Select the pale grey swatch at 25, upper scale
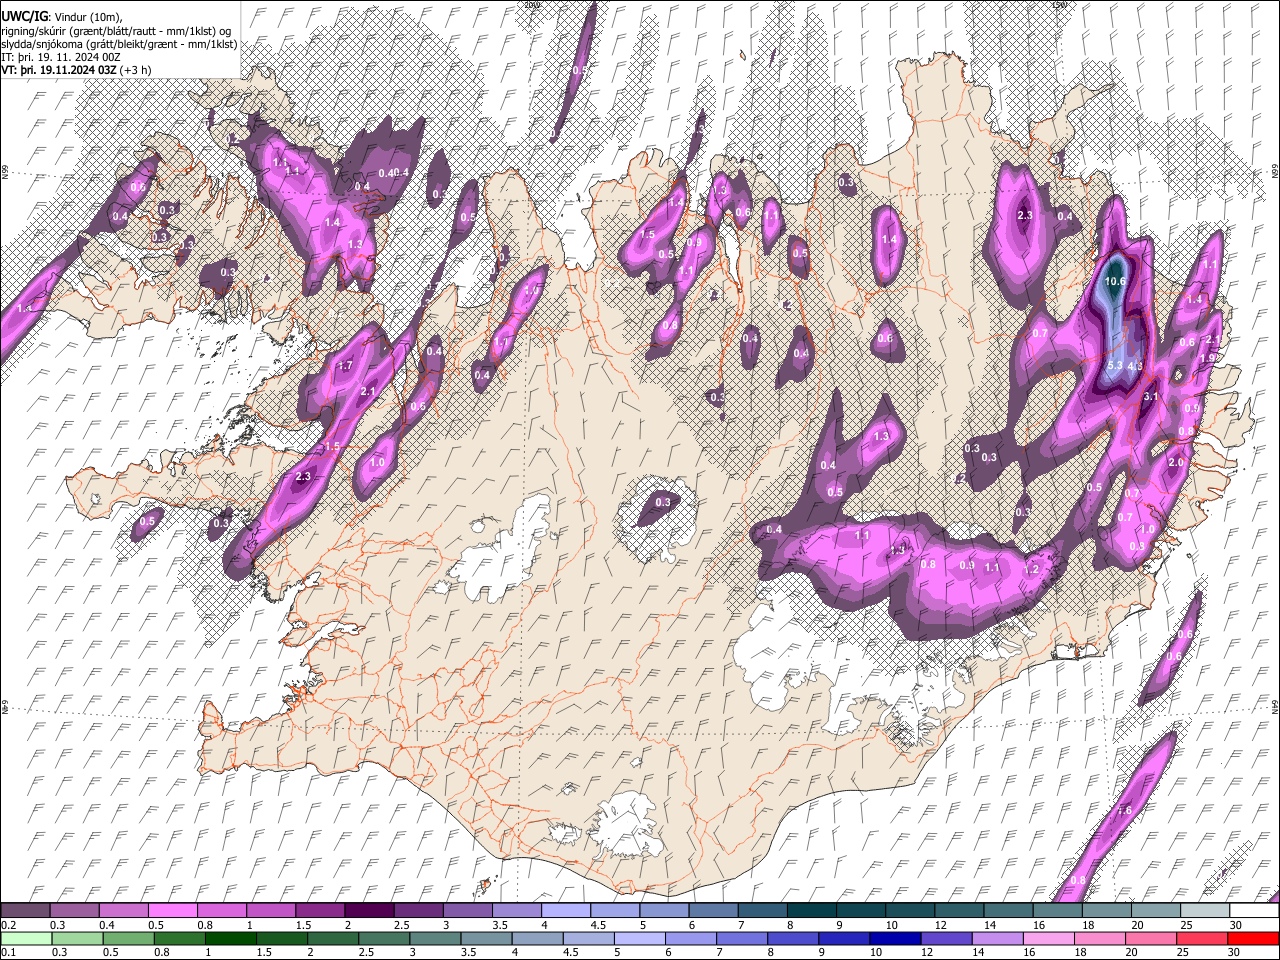Viewport: 1280px width, 960px height. click(1207, 910)
